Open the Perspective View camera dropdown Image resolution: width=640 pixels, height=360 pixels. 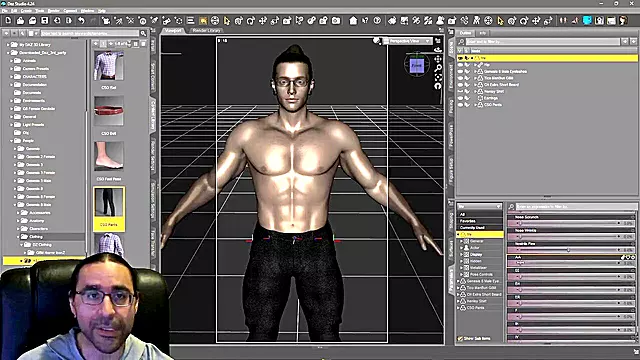click(407, 41)
